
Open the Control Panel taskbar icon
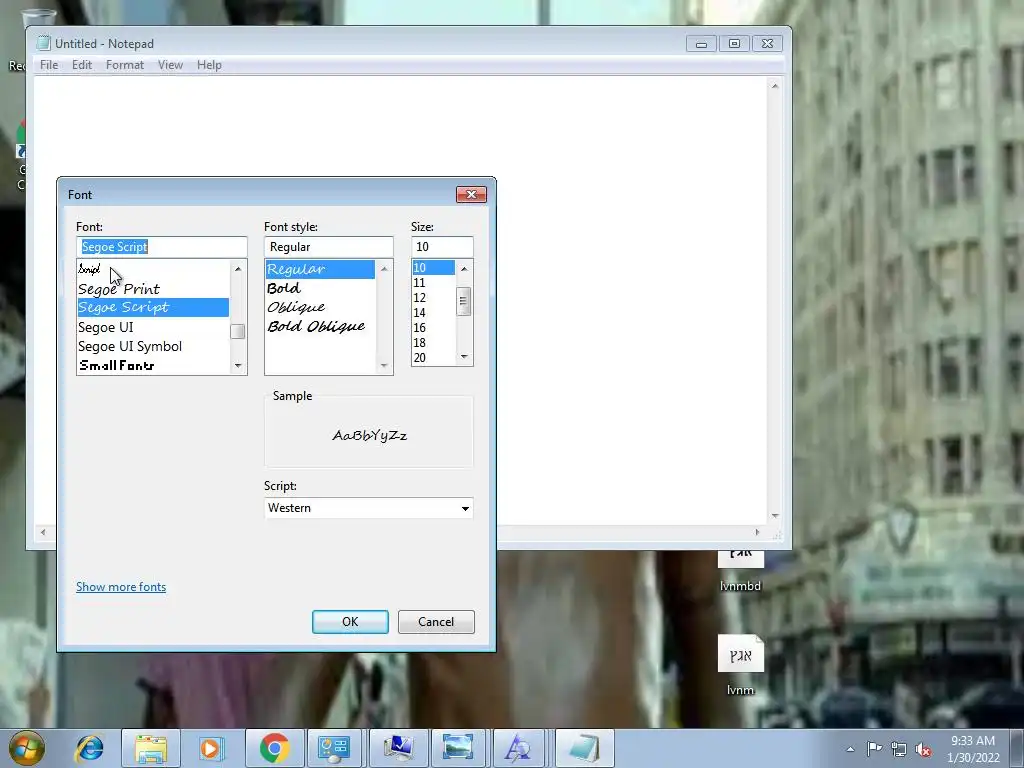click(334, 748)
